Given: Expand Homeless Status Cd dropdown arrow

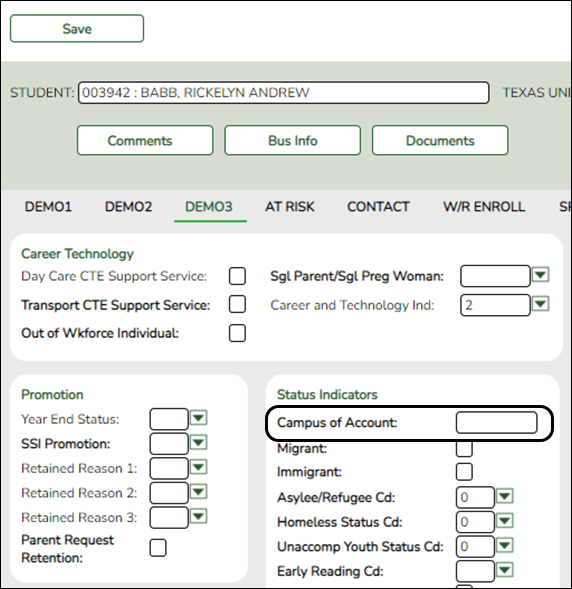Looking at the screenshot, I should pos(504,521).
